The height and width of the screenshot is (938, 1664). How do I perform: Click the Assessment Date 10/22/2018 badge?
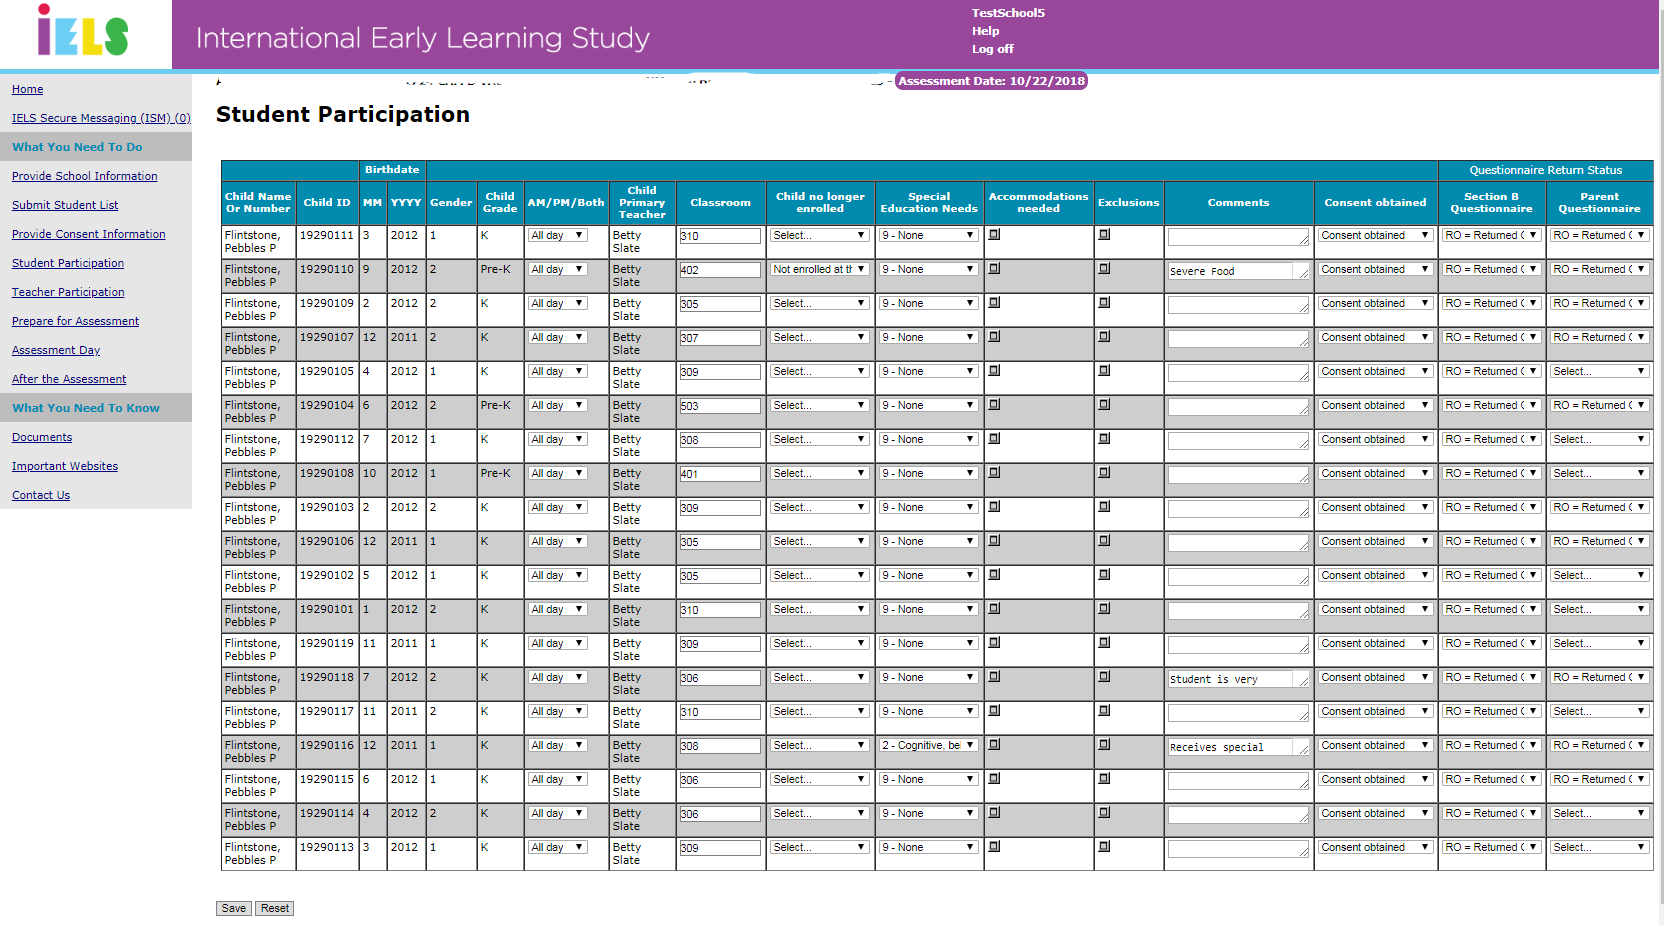click(x=991, y=81)
